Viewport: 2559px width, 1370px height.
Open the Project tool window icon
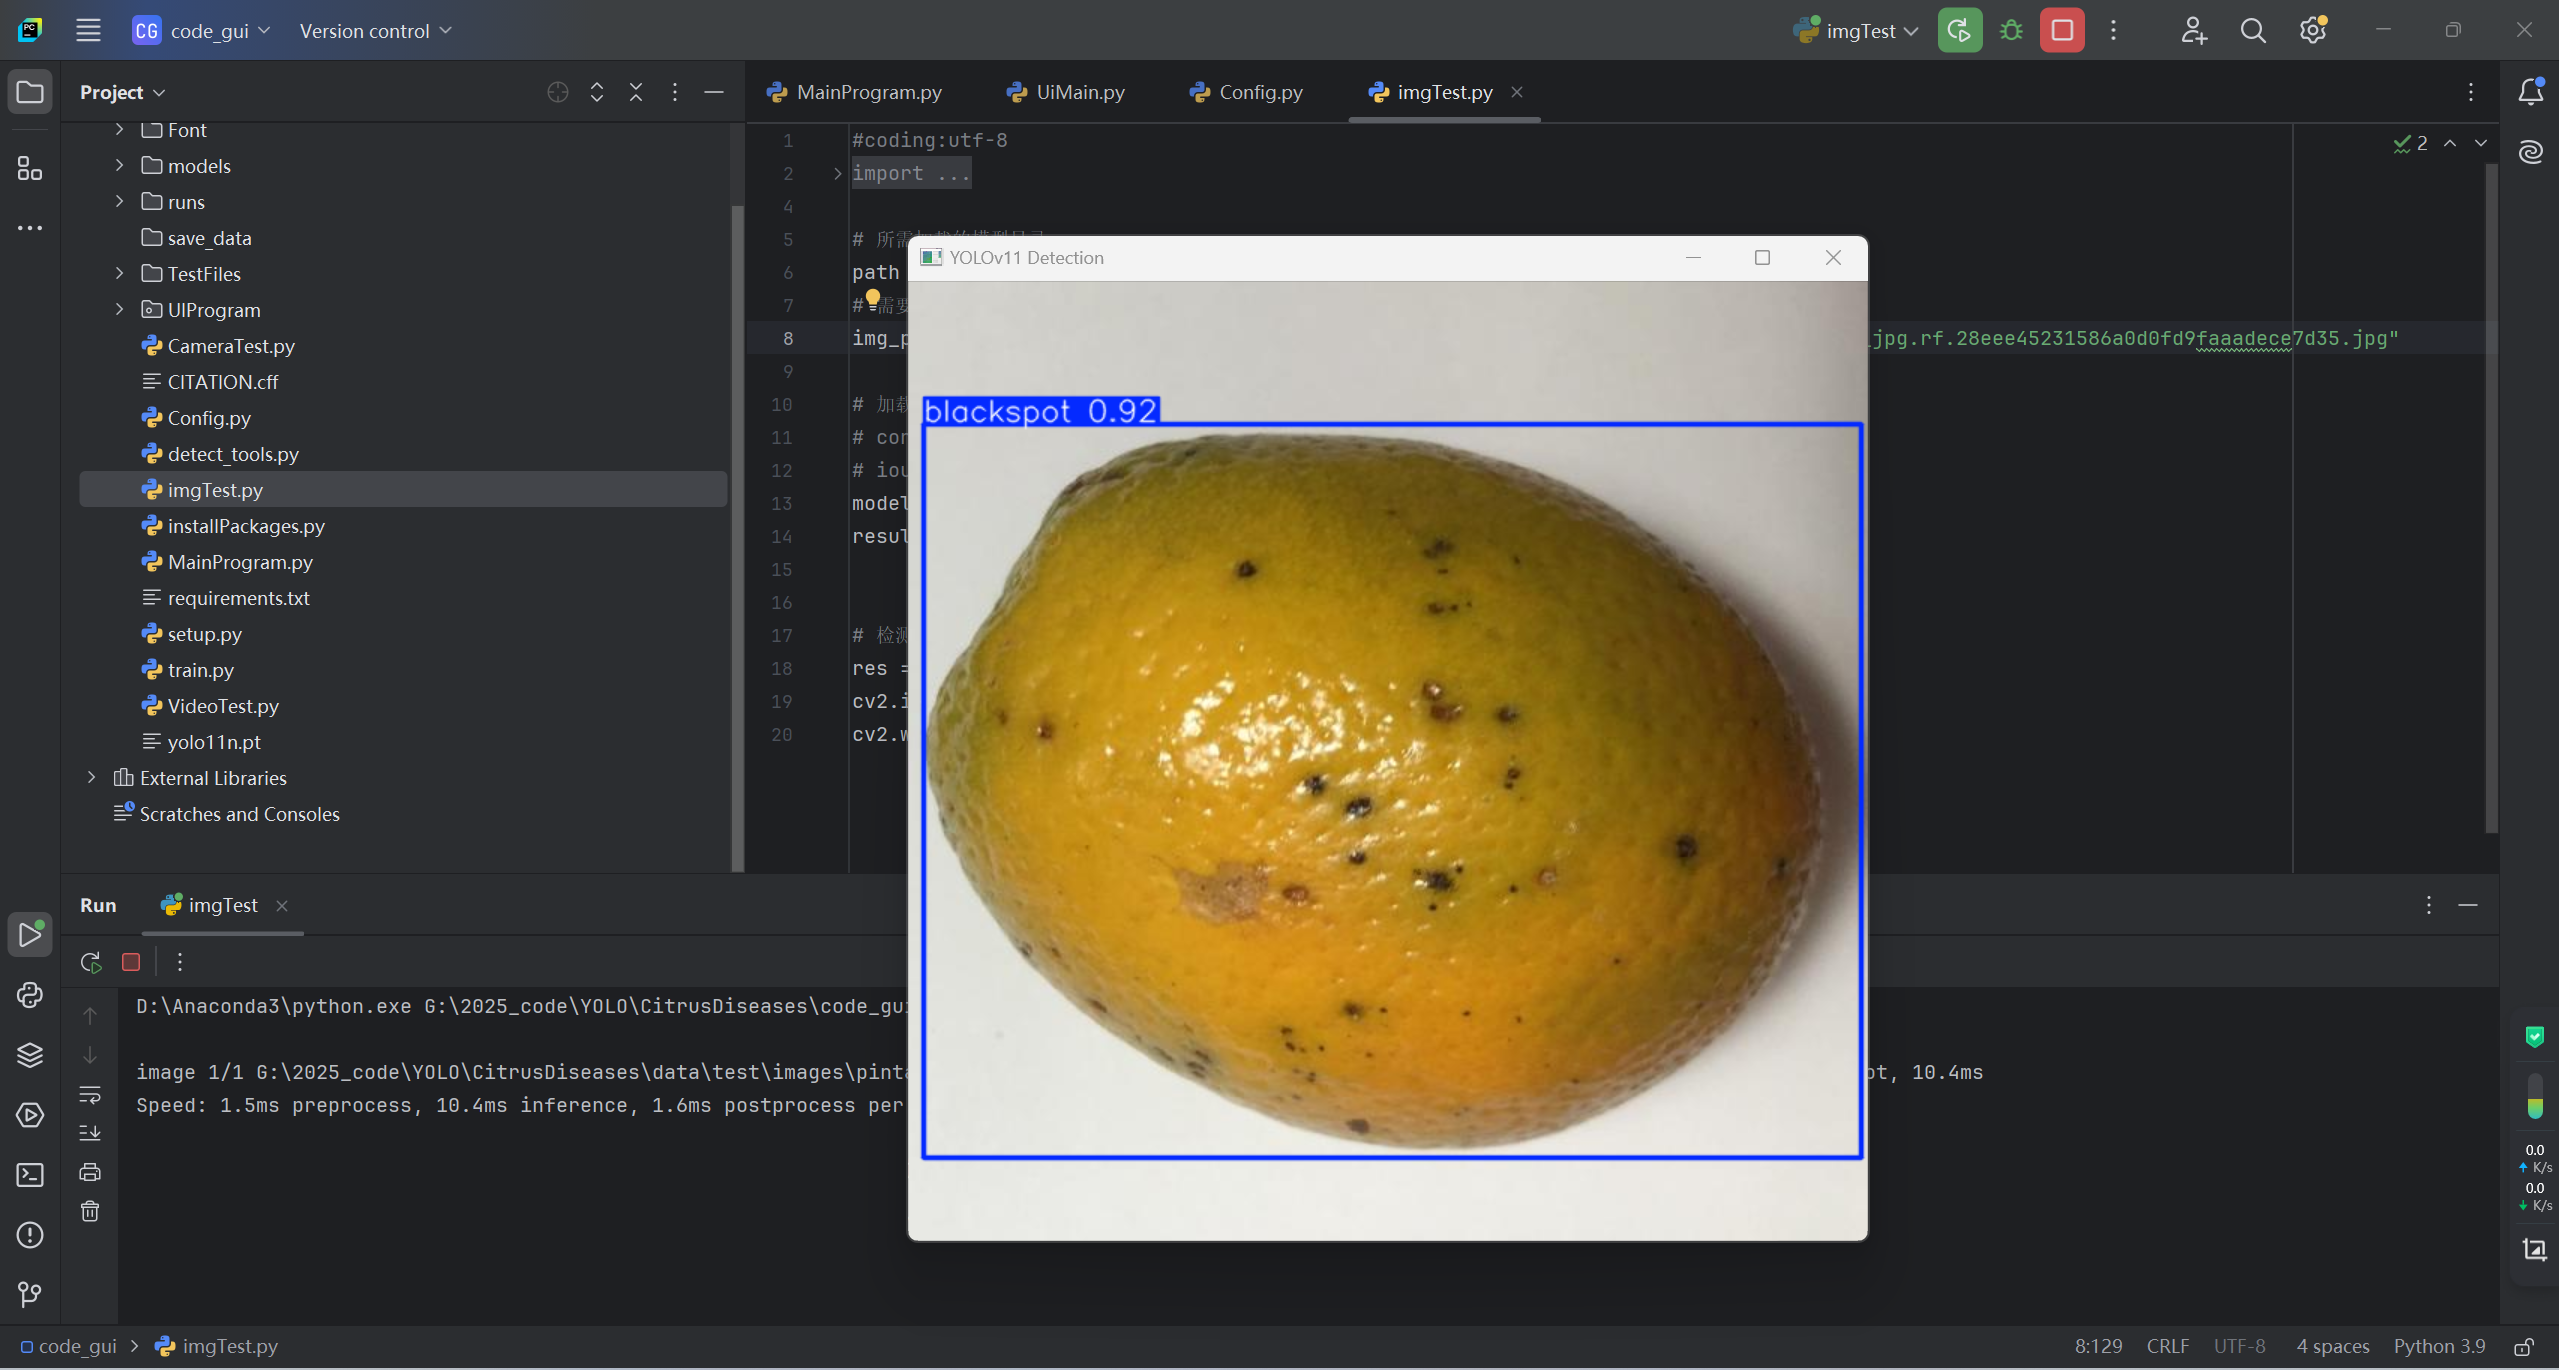(x=30, y=92)
